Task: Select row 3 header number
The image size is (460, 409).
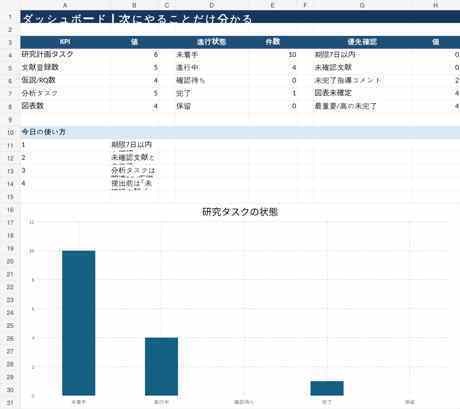Action: coord(10,42)
